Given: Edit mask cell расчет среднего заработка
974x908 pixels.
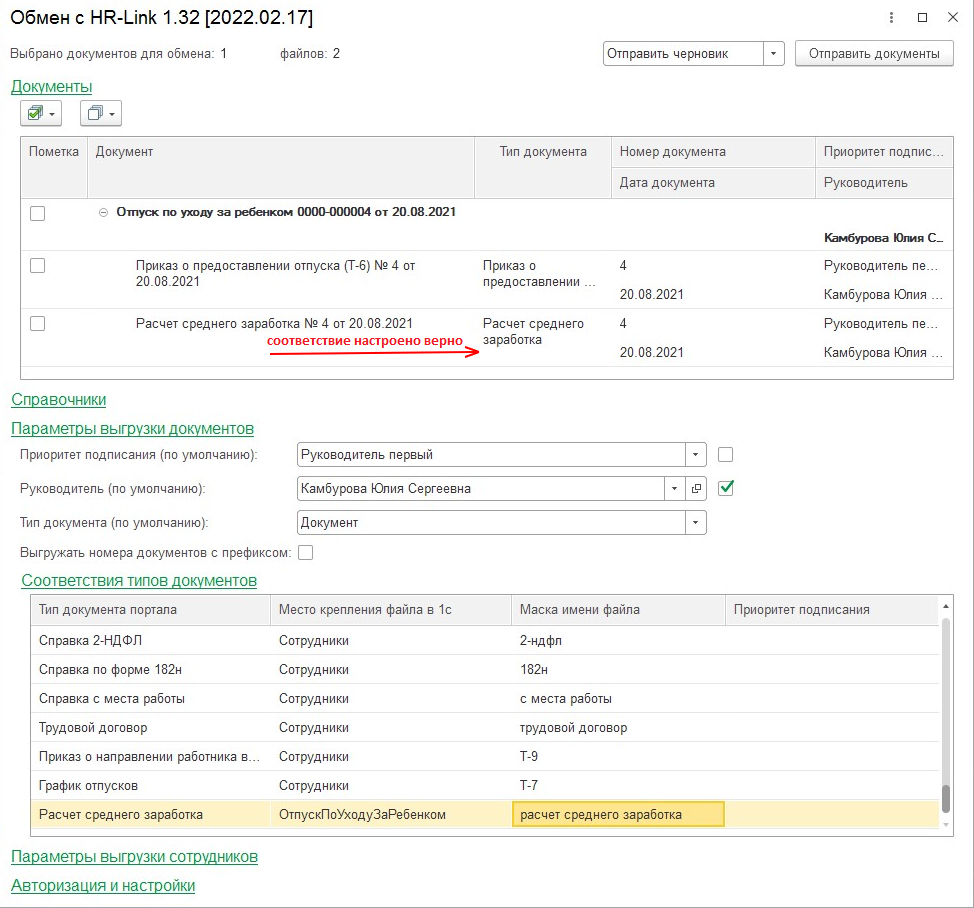Looking at the screenshot, I should pyautogui.click(x=618, y=815).
